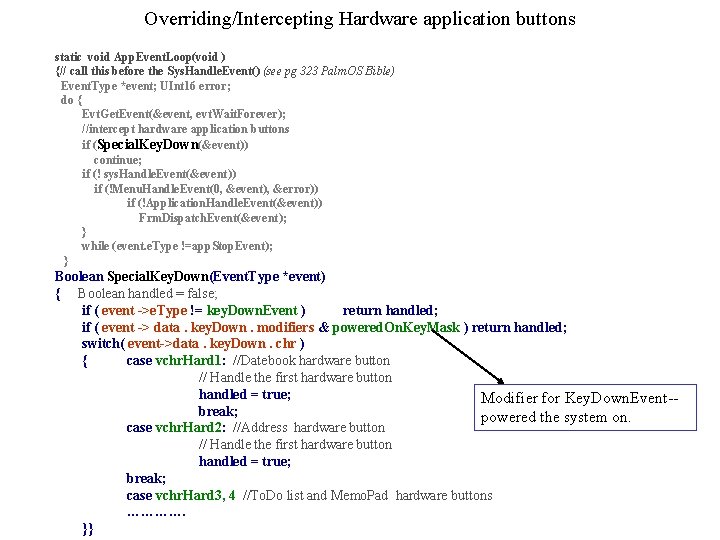Click 'EvtGetEvent(&event, evtWaitForever);' line
Image resolution: width=720 pixels, height=540 pixels.
(184, 114)
